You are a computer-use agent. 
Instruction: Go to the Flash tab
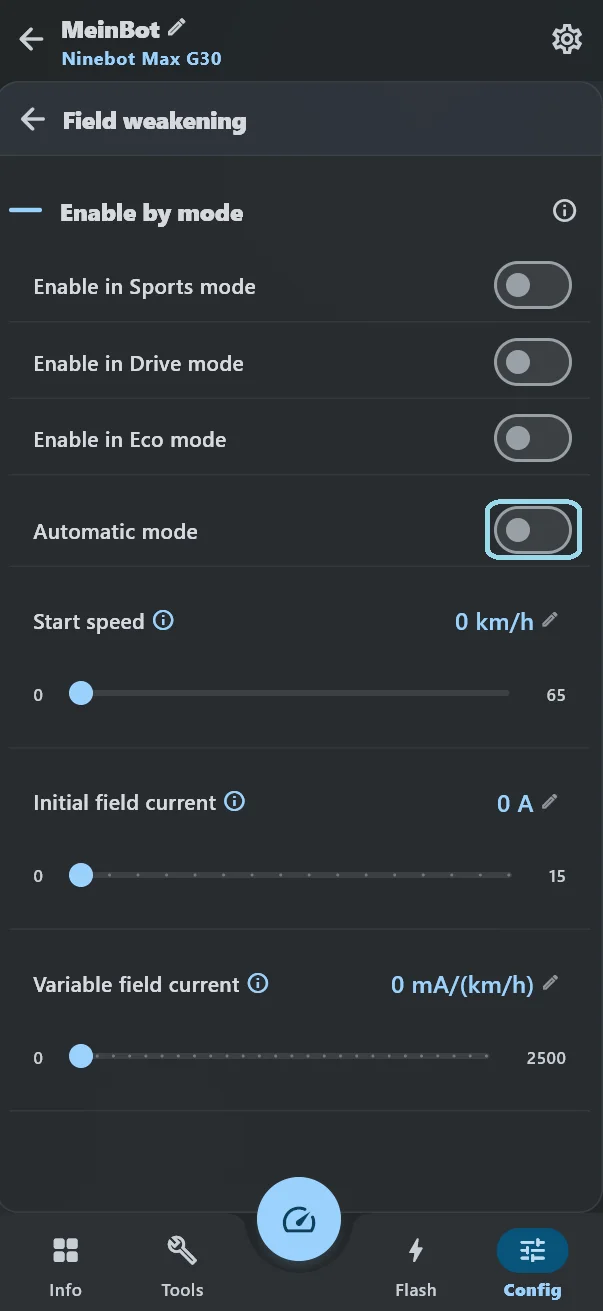pos(415,1264)
